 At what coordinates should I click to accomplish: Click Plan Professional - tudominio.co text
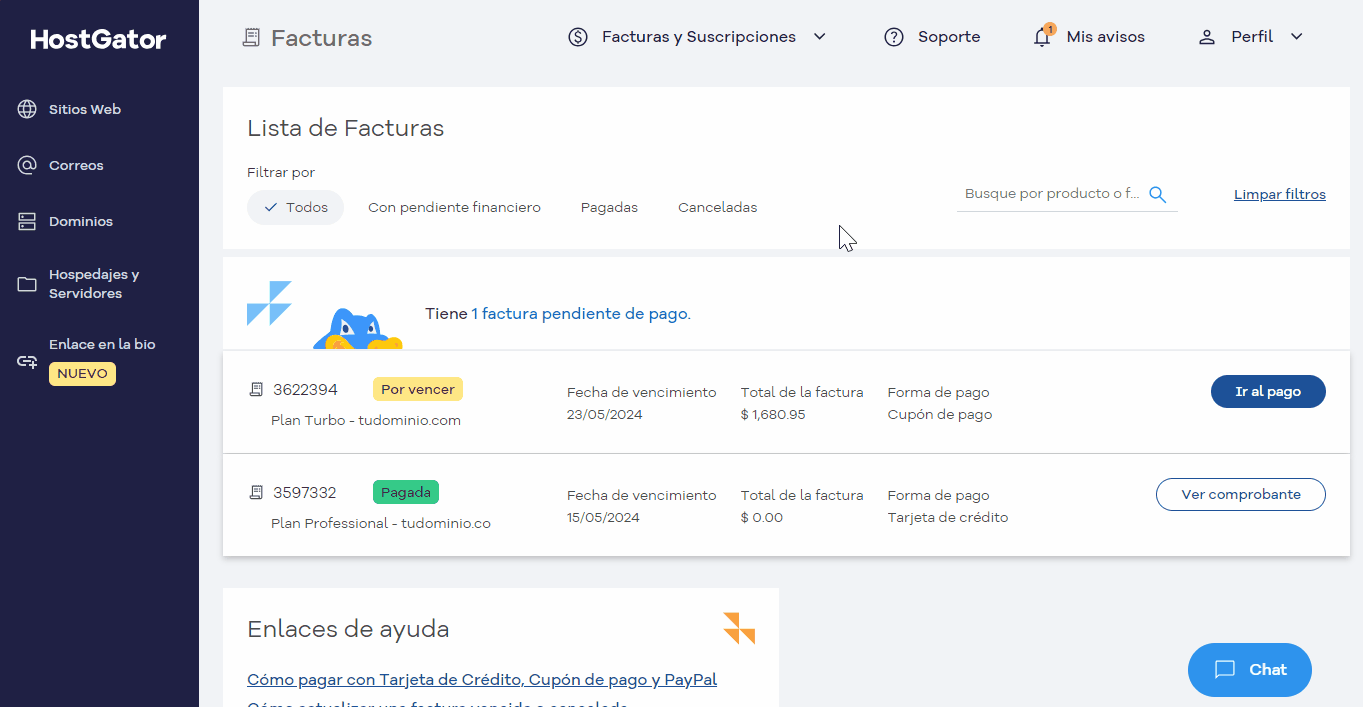point(381,523)
